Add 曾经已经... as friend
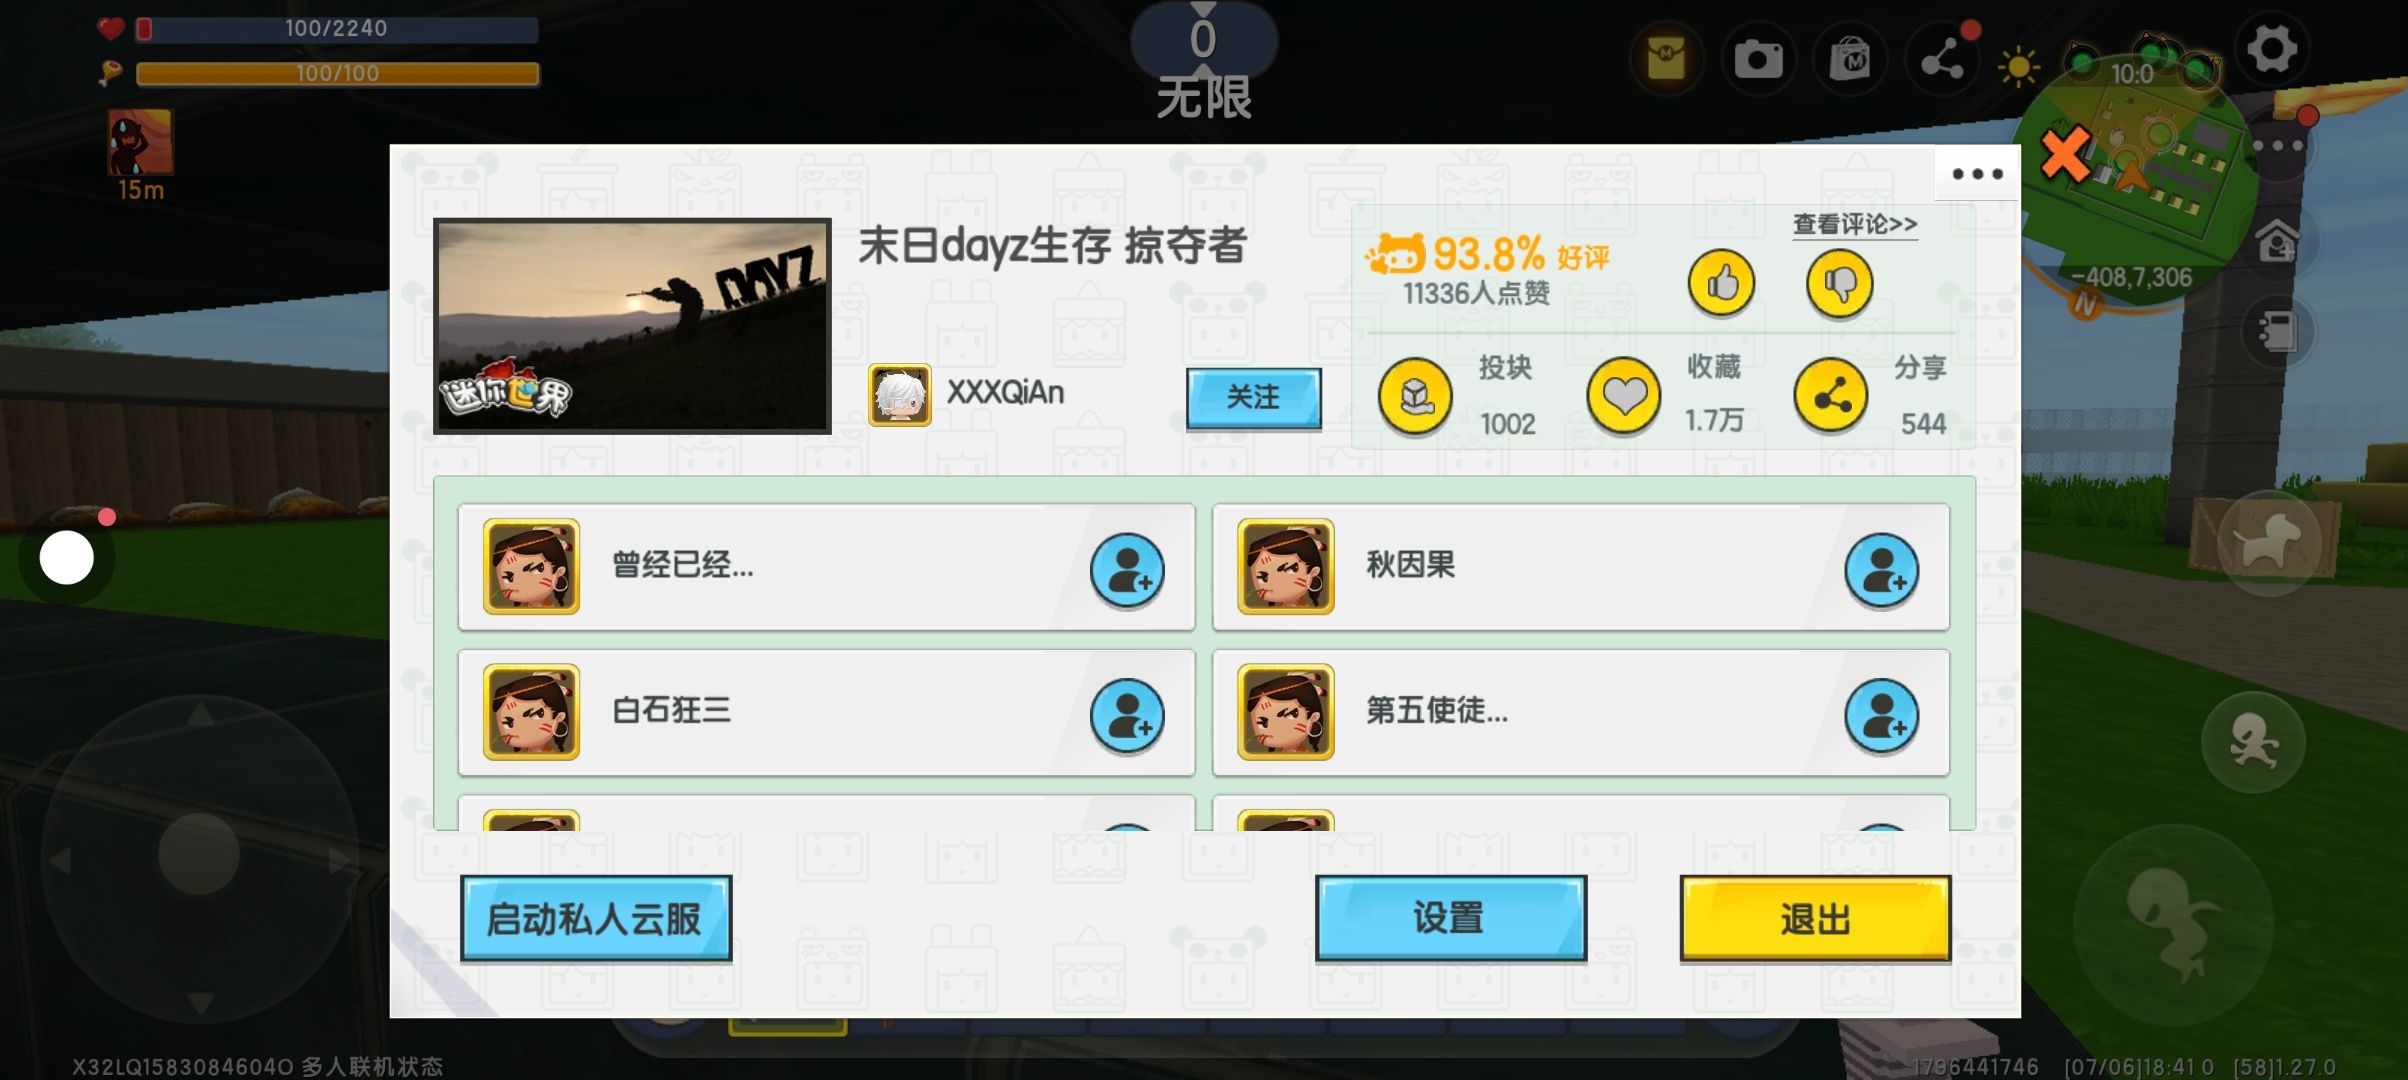The image size is (2408, 1080). (1127, 571)
